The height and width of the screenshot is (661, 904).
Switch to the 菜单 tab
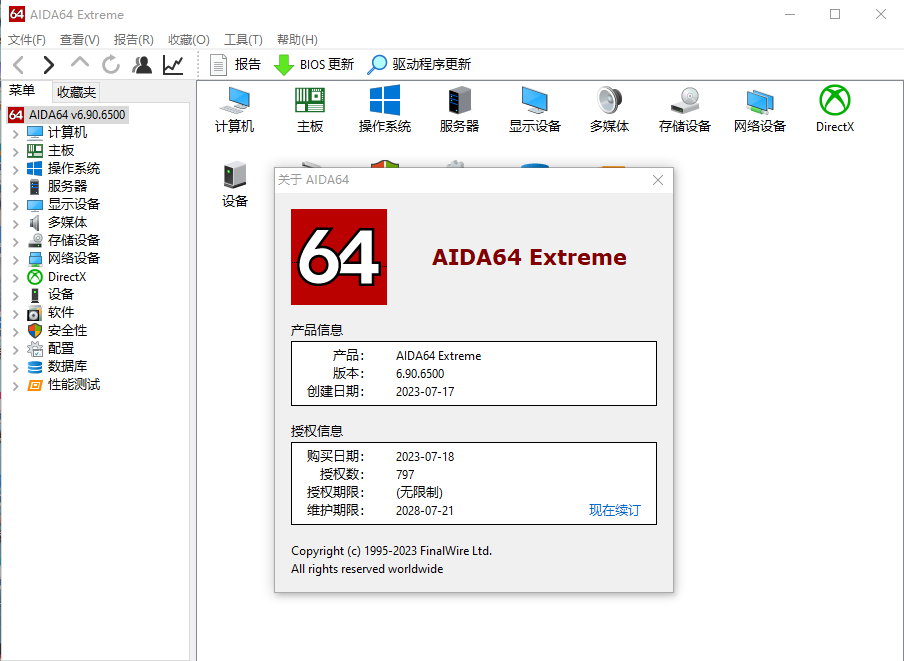tap(22, 90)
